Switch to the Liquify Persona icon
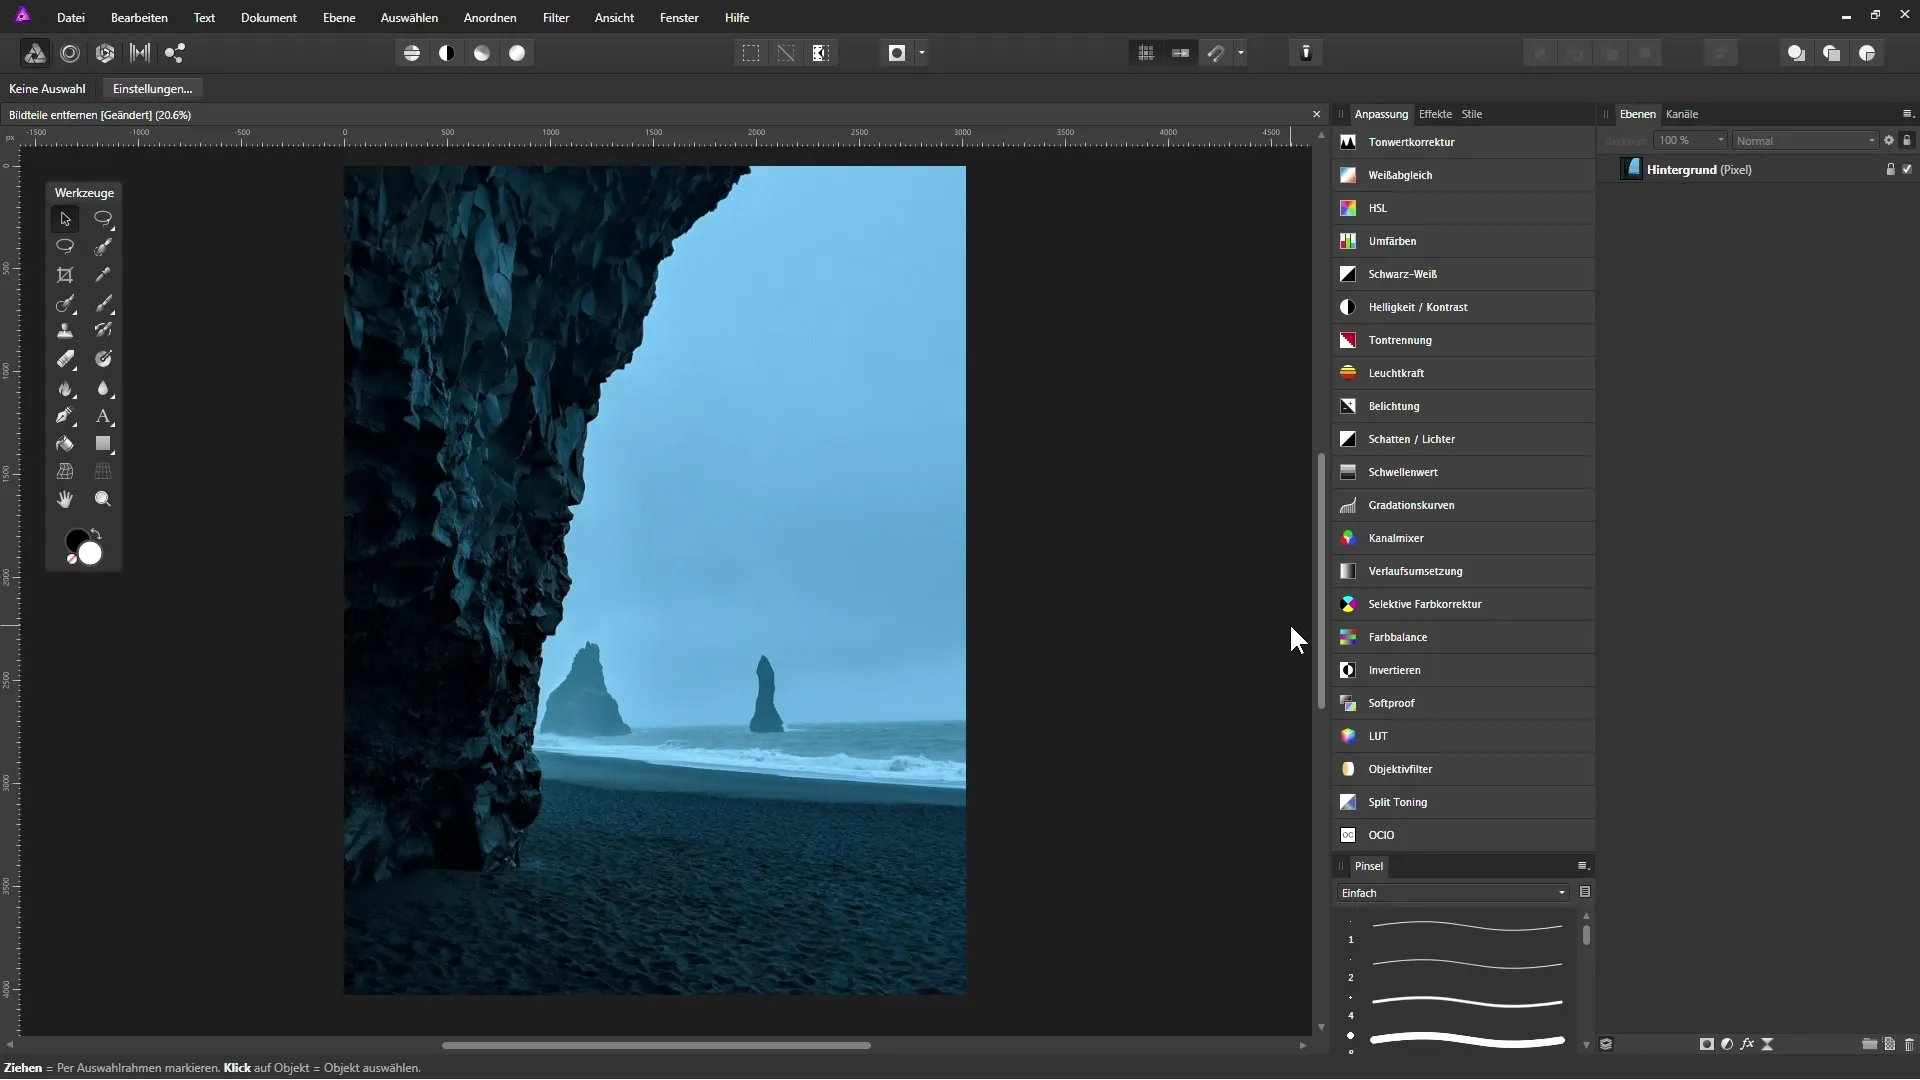The image size is (1920, 1080). [x=69, y=53]
